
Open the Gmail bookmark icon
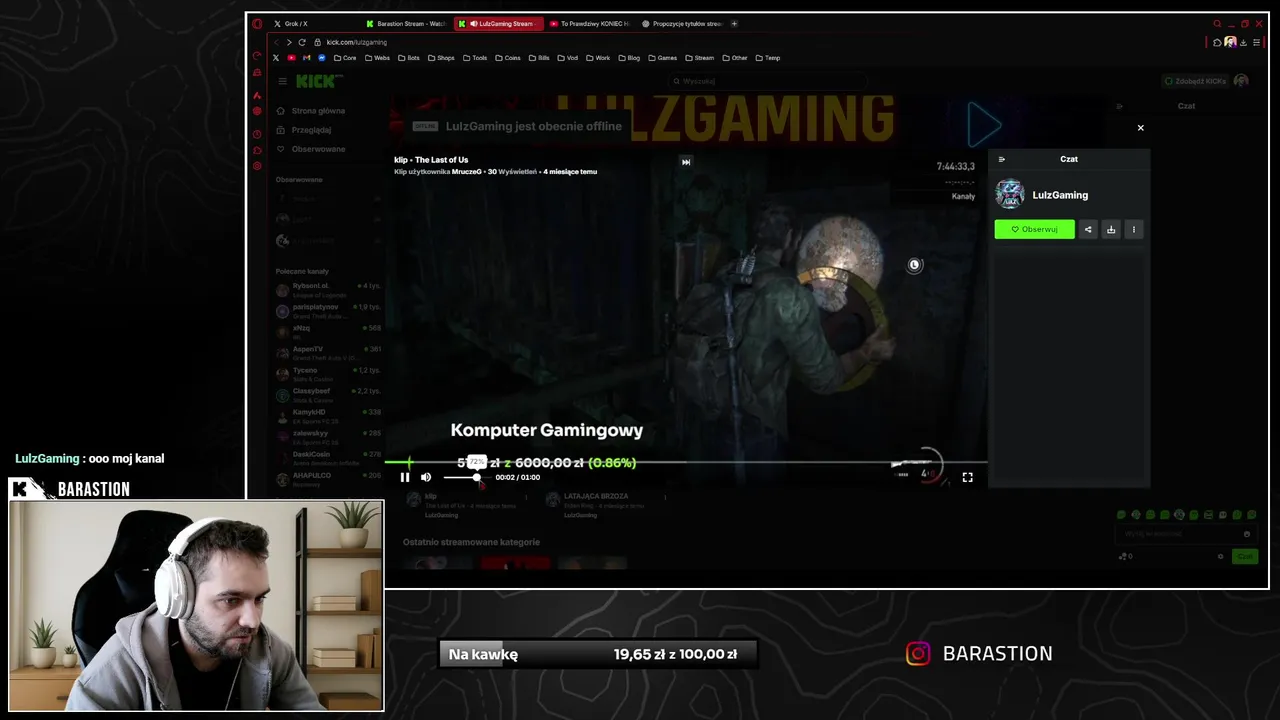point(306,58)
